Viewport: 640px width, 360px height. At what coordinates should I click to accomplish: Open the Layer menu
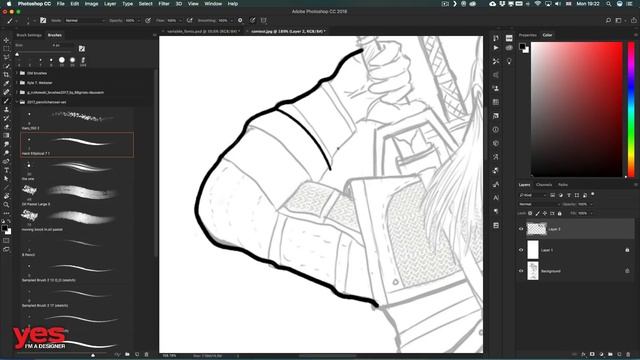pyautogui.click(x=110, y=4)
